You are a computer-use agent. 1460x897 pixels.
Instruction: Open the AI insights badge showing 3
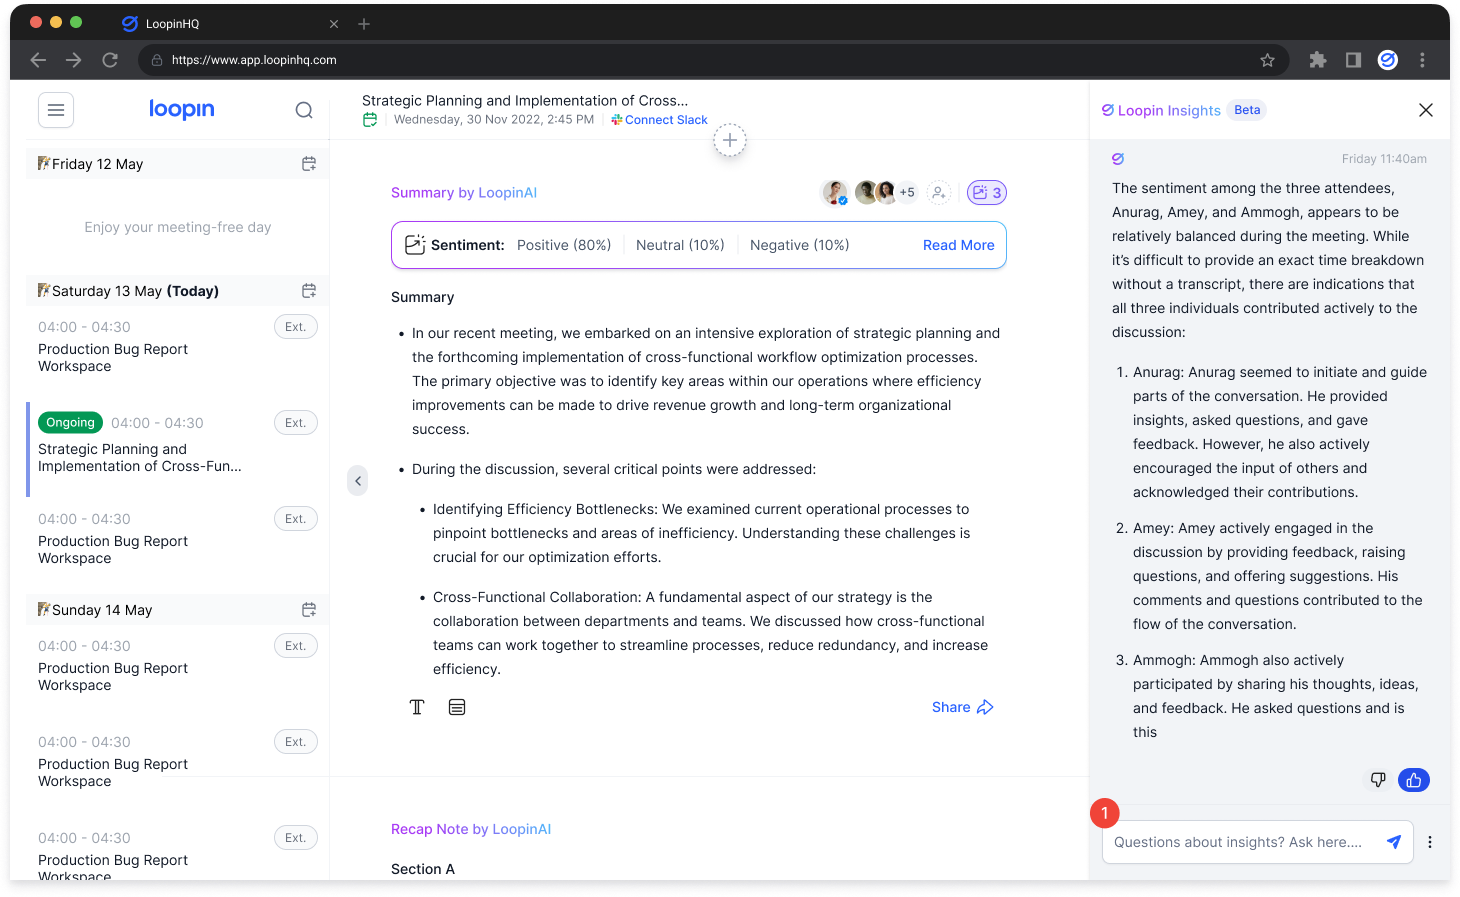[x=986, y=193]
